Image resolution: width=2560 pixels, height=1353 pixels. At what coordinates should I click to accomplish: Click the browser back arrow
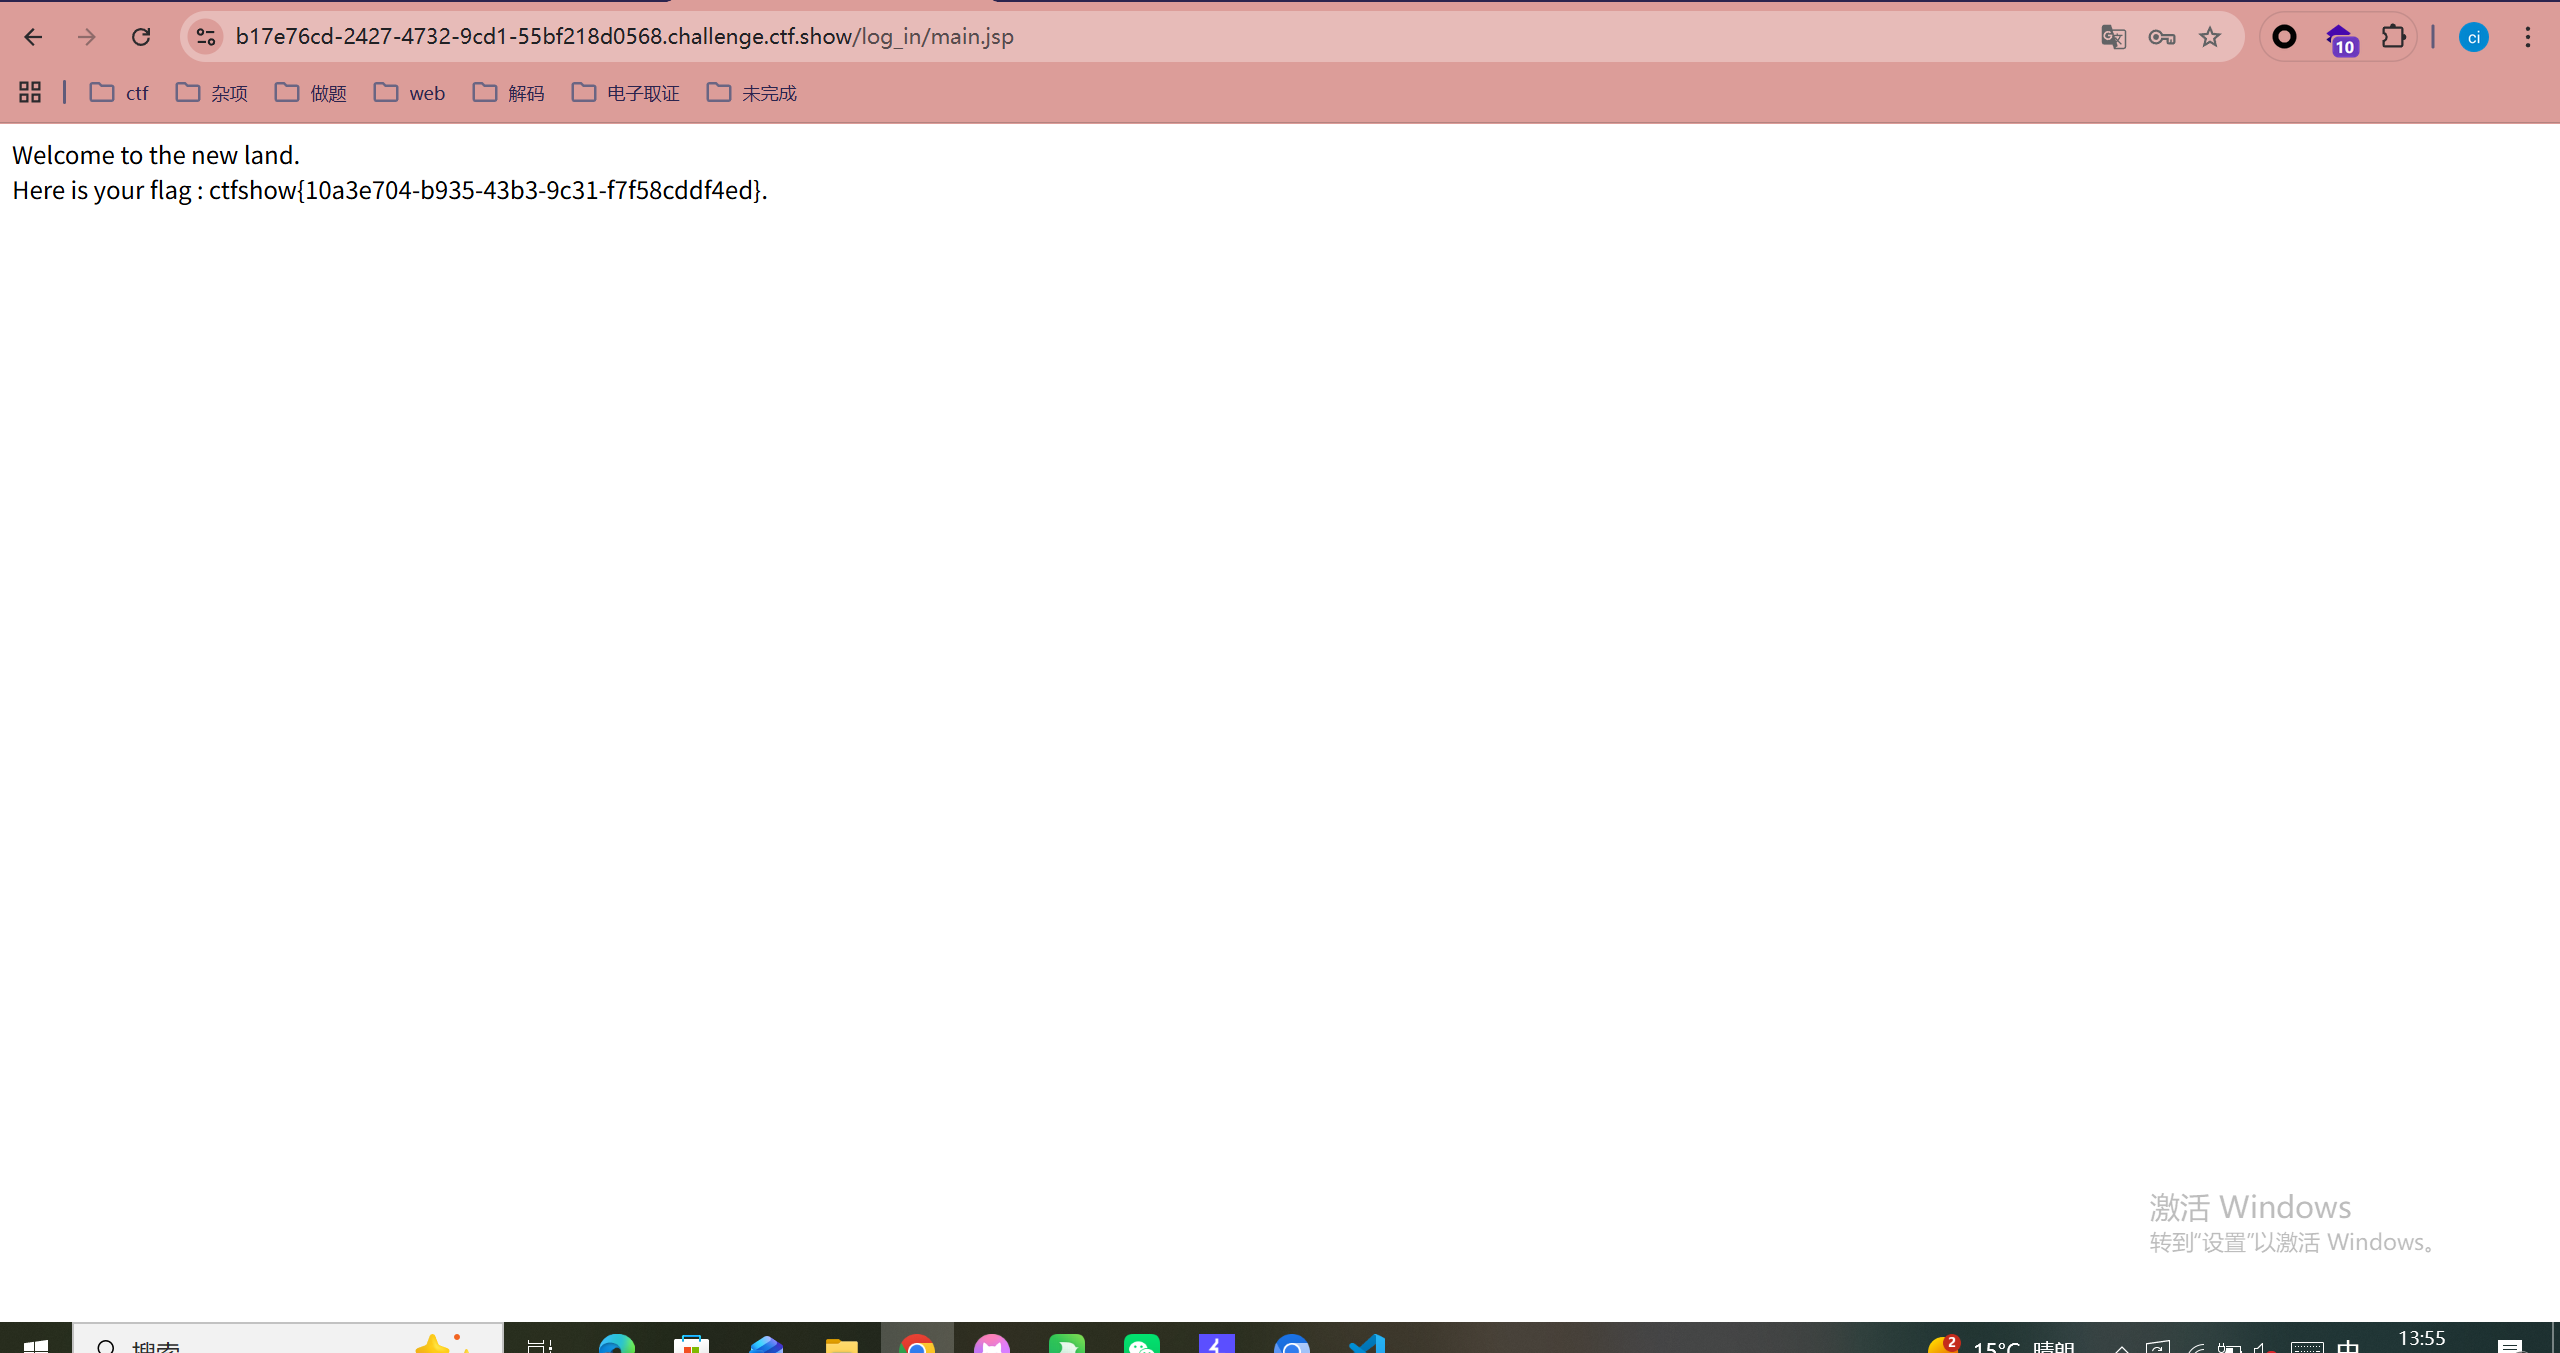(33, 37)
